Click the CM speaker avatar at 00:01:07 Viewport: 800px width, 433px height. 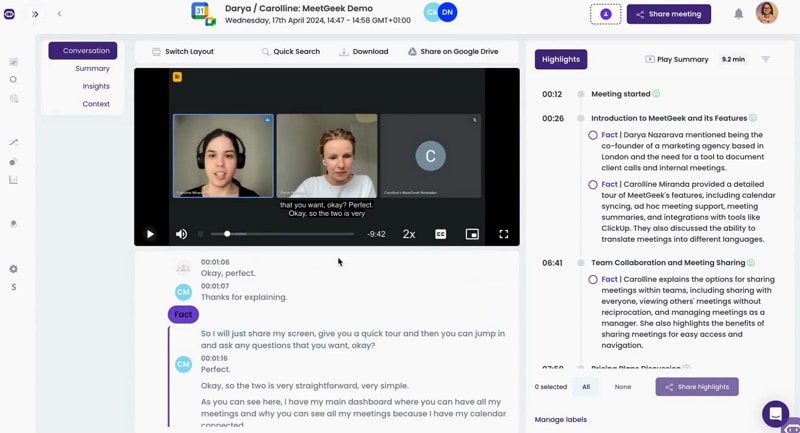183,292
